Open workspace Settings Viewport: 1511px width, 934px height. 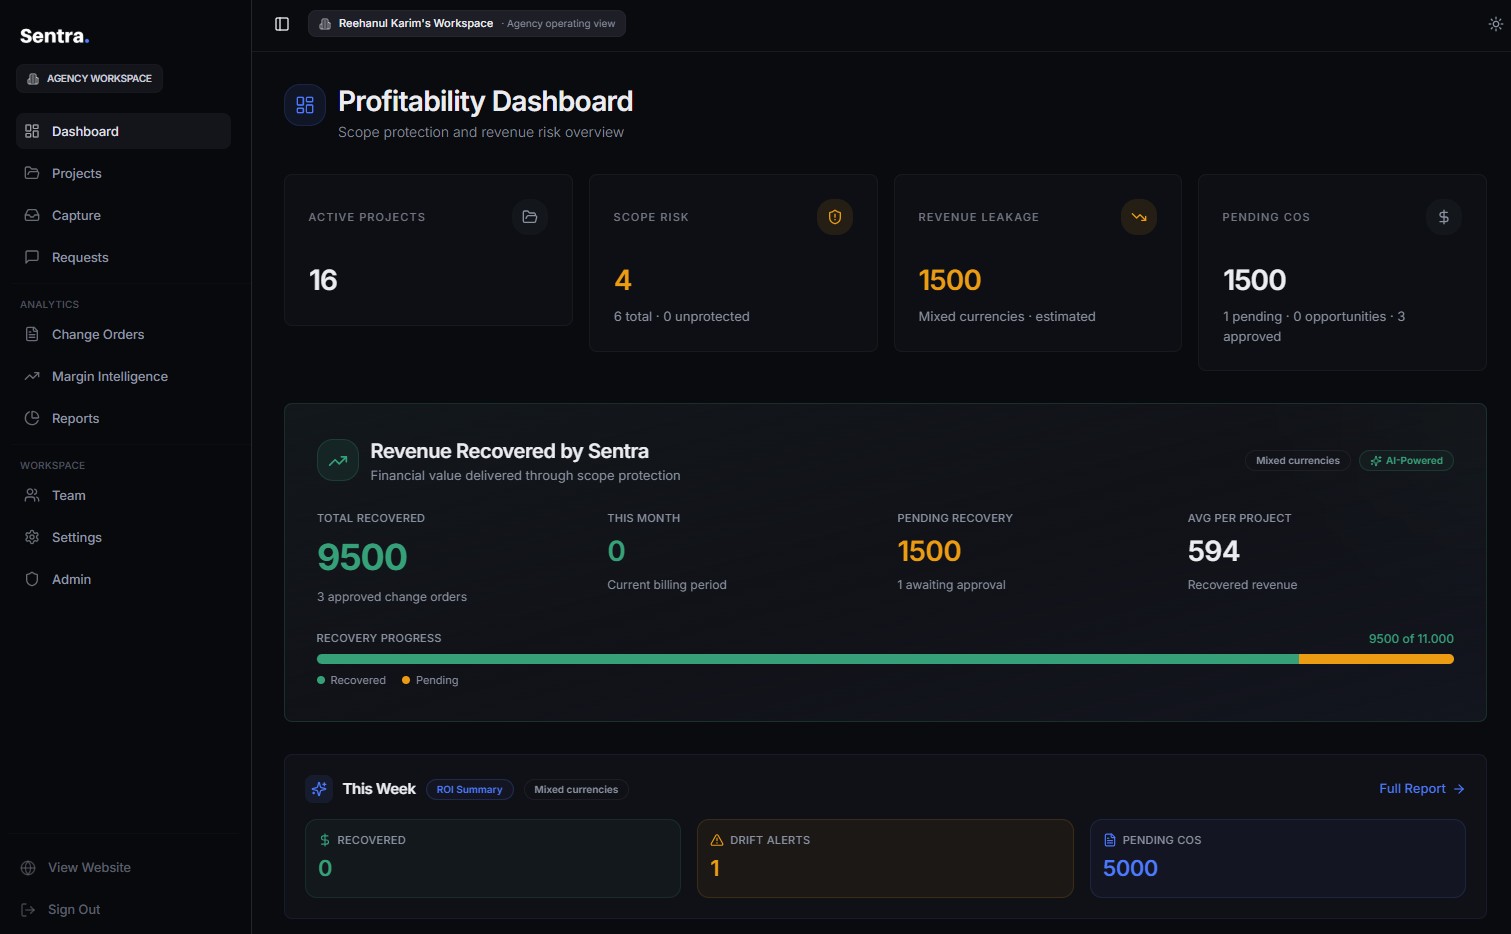tap(123, 537)
